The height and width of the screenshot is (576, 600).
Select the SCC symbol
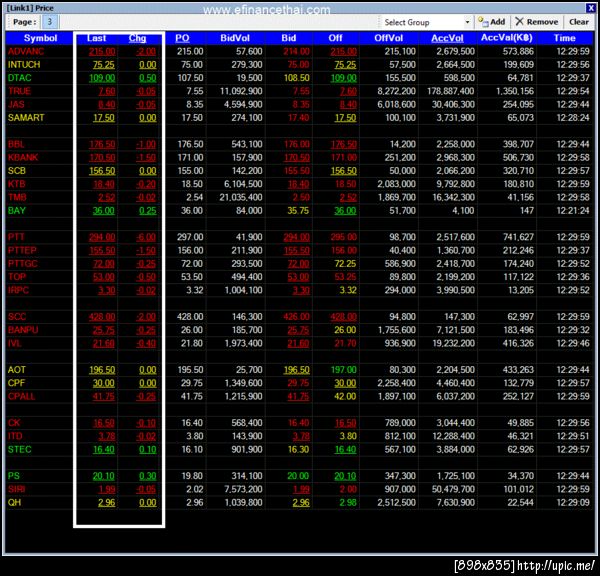(x=17, y=317)
